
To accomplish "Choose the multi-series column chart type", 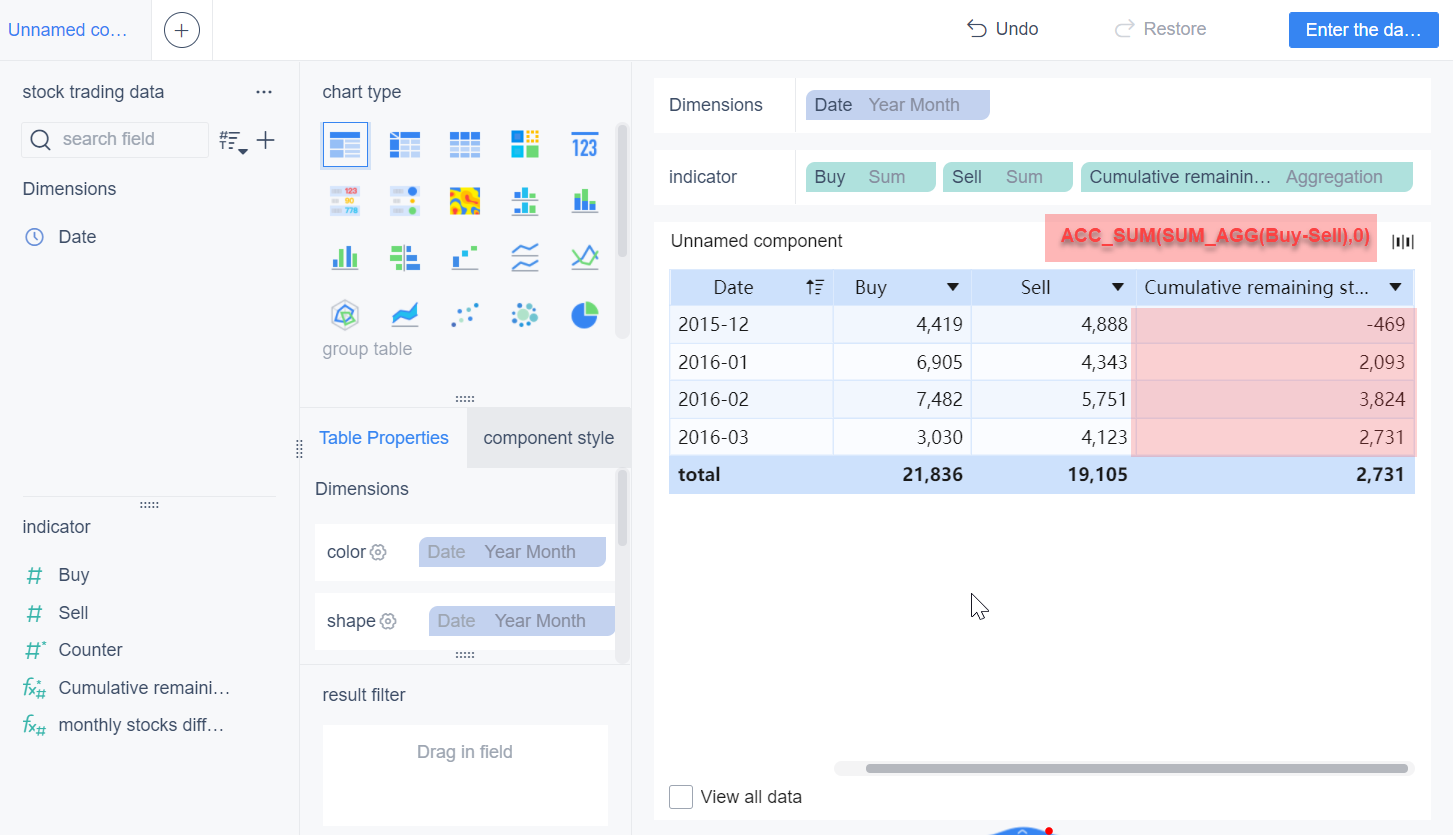I will pos(345,258).
